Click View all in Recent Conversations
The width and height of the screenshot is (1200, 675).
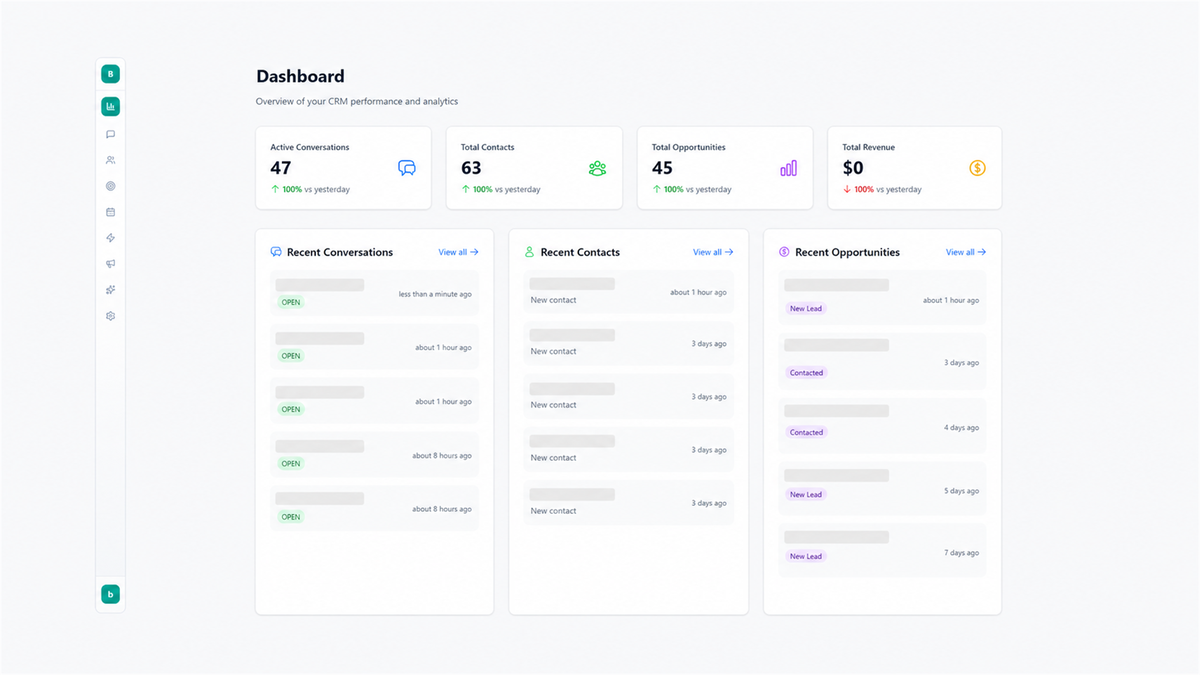click(x=458, y=252)
